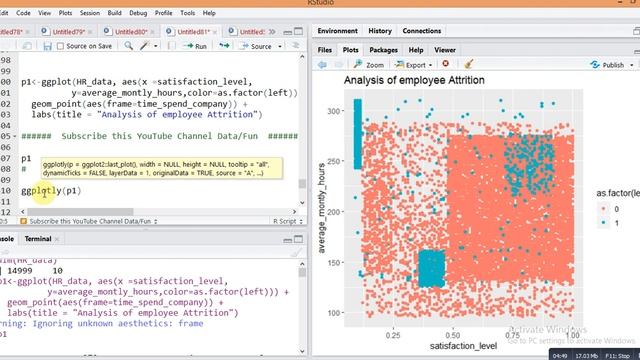Click the Publish button
The width and height of the screenshot is (640, 360).
(608, 64)
